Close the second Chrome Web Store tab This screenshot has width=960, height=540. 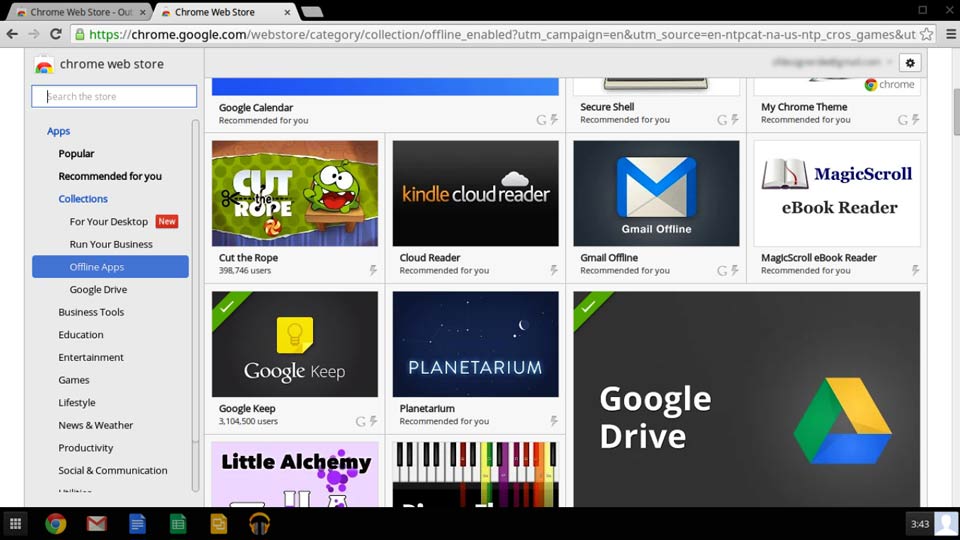point(287,12)
